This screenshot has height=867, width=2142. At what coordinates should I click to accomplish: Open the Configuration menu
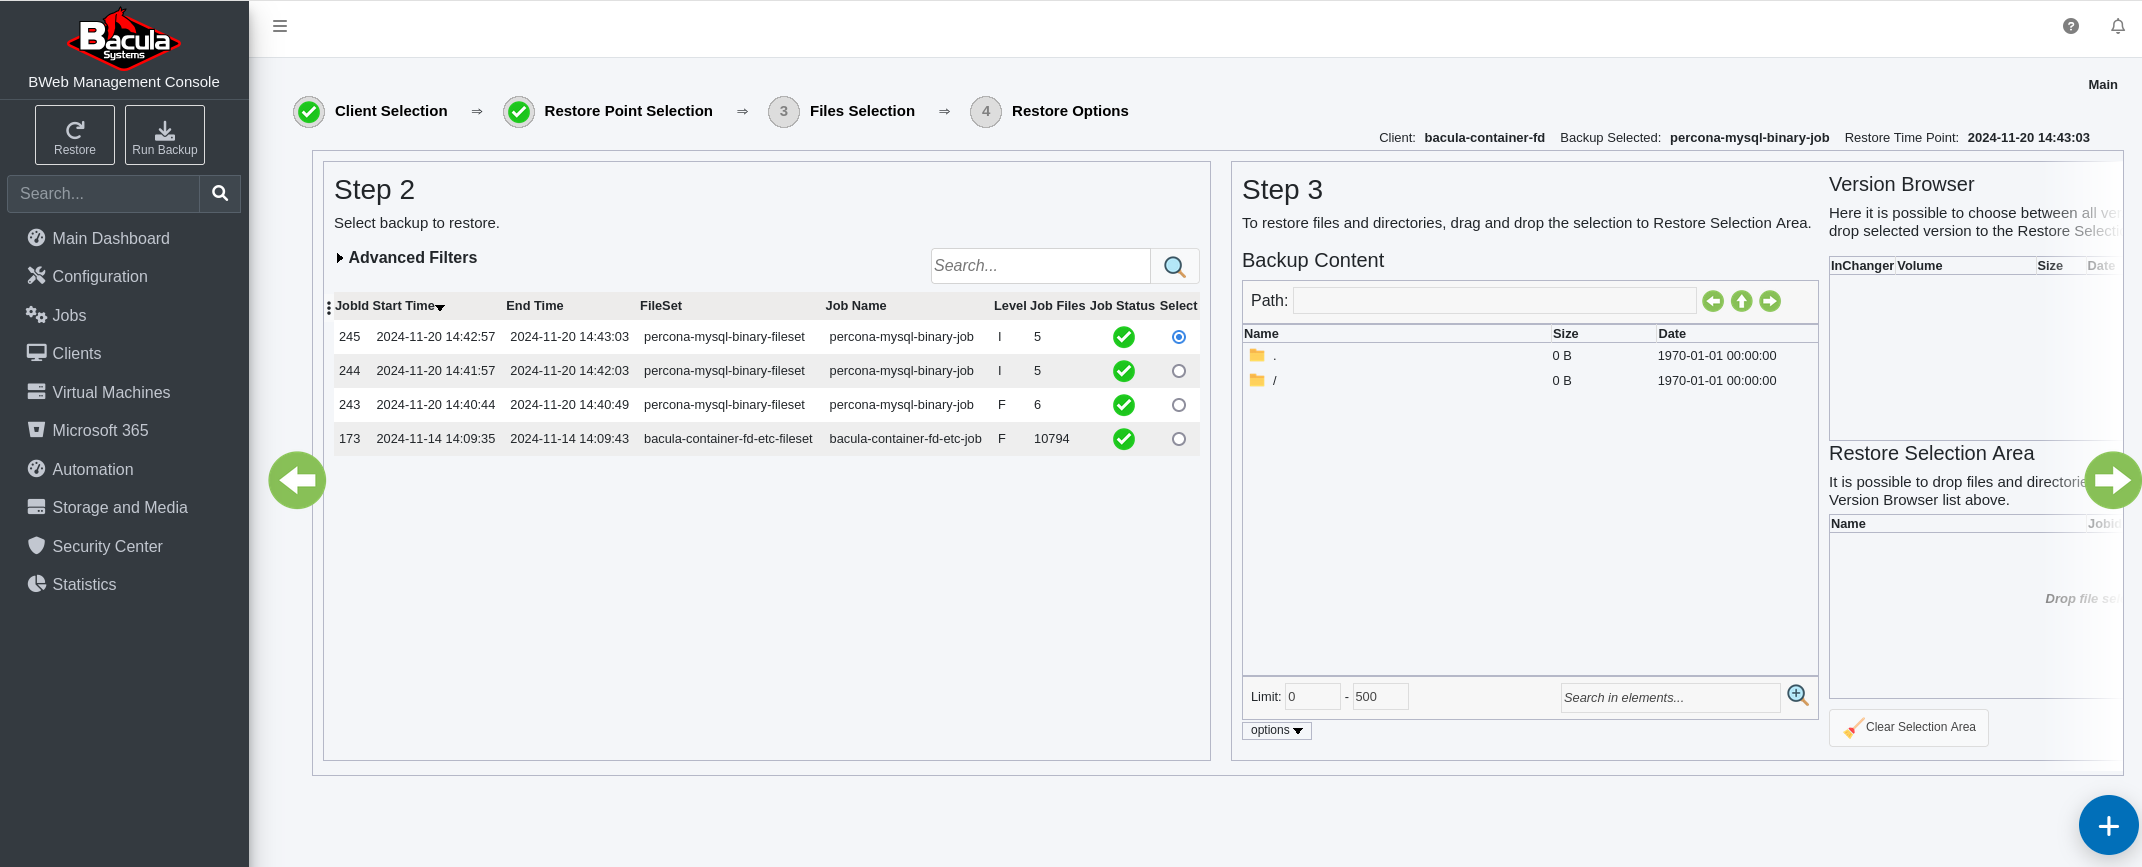click(x=99, y=276)
